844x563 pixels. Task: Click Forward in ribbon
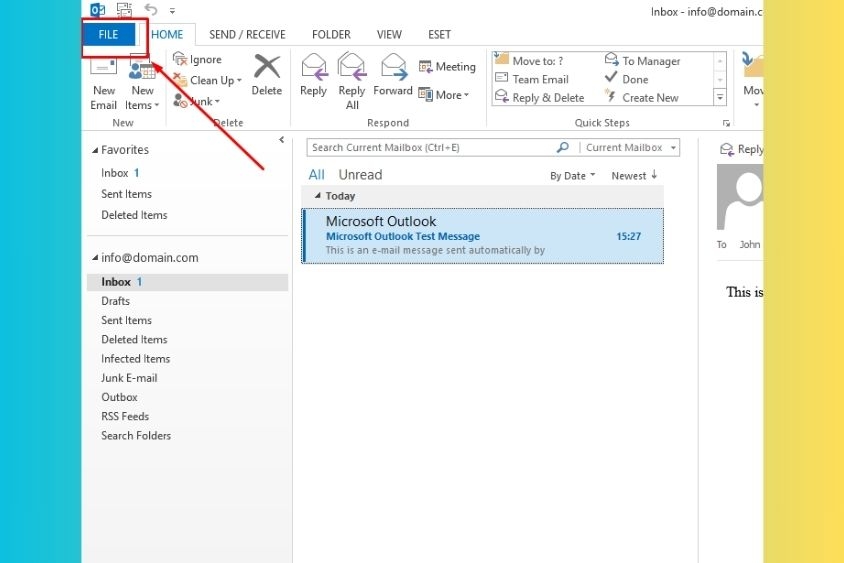pyautogui.click(x=393, y=75)
